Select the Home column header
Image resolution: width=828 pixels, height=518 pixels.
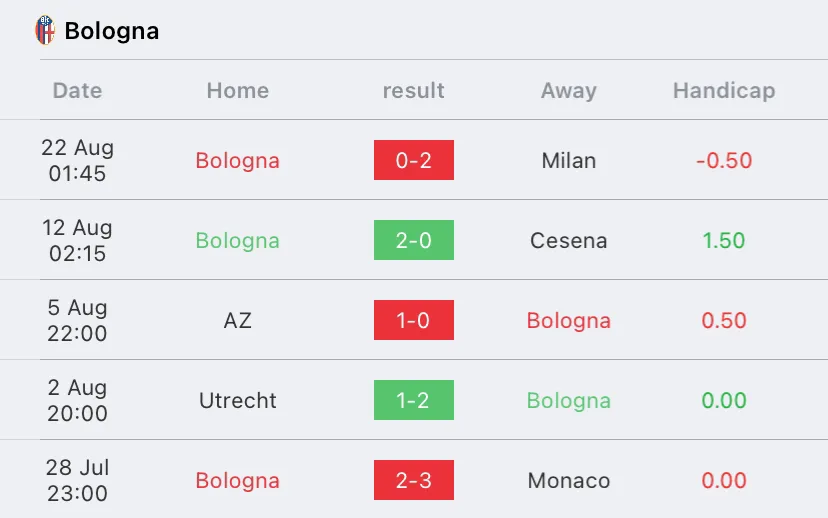pos(238,90)
